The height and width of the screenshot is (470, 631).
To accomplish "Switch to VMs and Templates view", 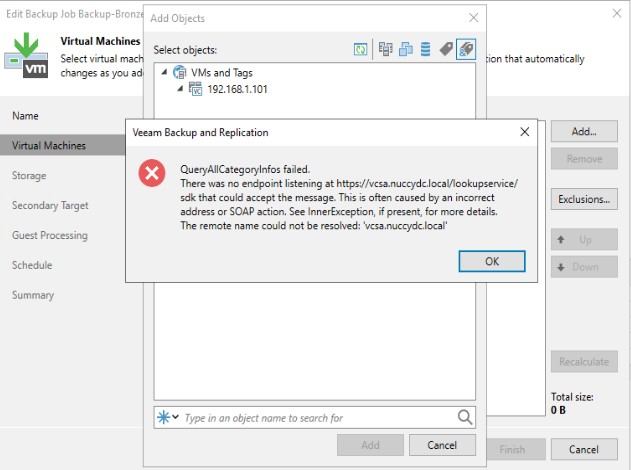I will [406, 49].
